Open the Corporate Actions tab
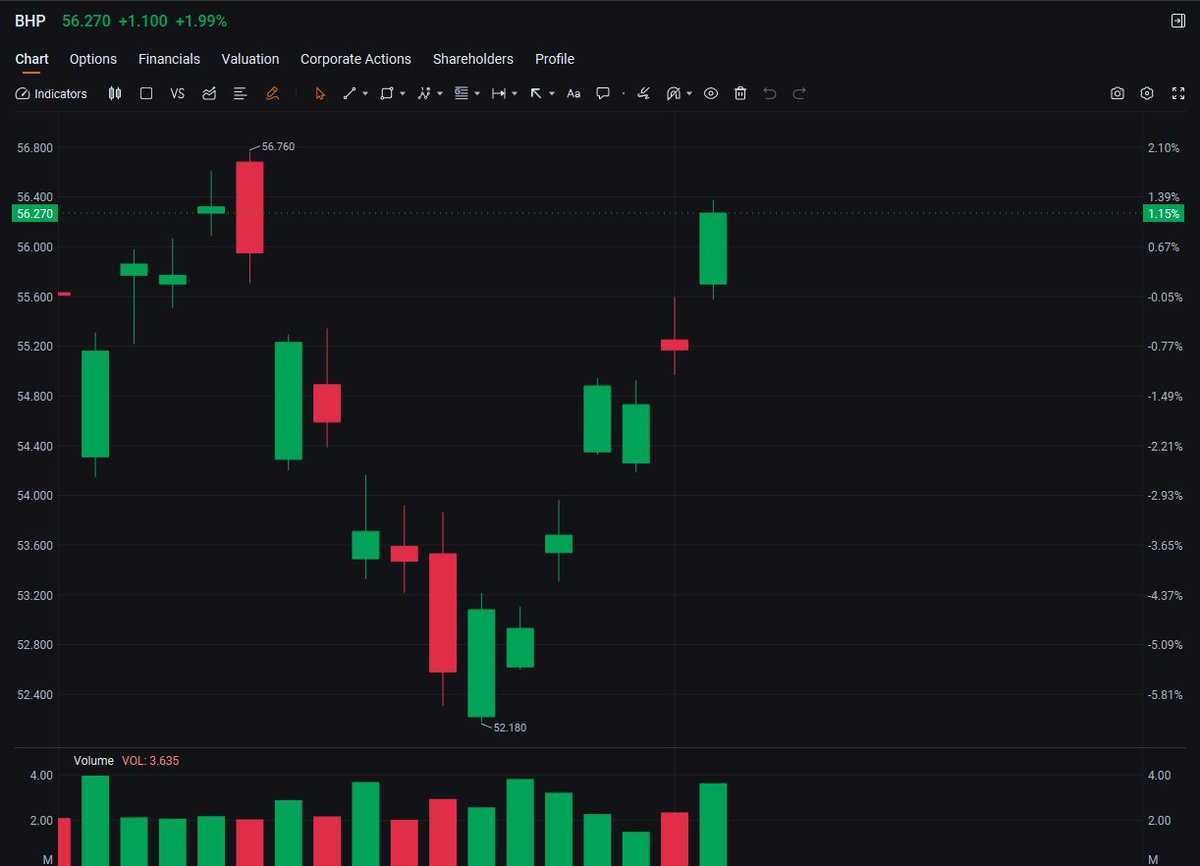Screen dimensions: 1200x866 click(x=356, y=59)
